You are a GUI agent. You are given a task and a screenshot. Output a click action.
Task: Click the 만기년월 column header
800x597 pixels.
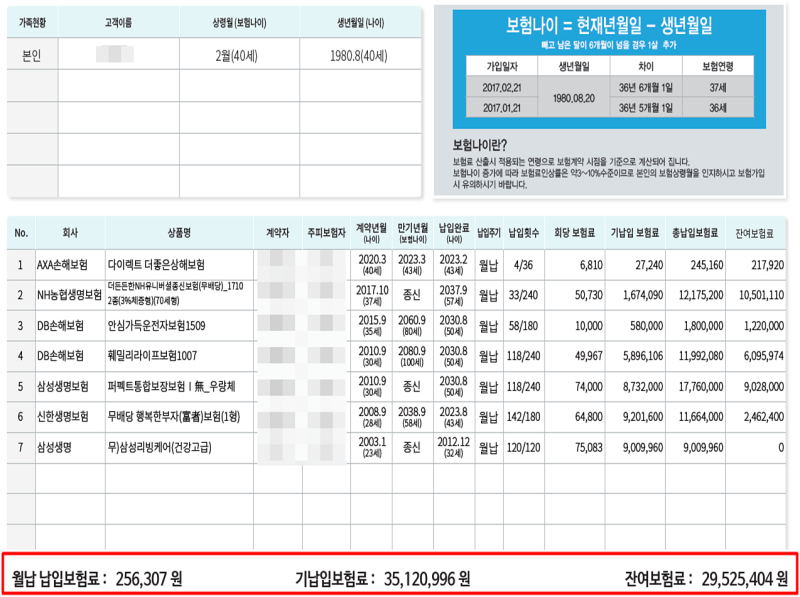pos(413,231)
